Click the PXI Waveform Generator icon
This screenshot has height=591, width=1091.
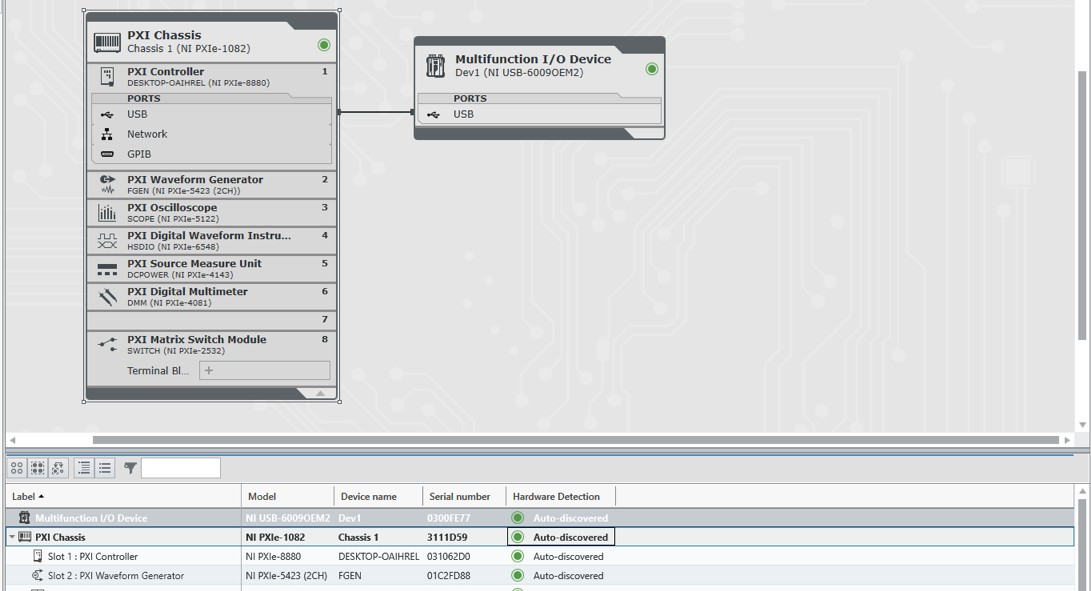click(107, 184)
